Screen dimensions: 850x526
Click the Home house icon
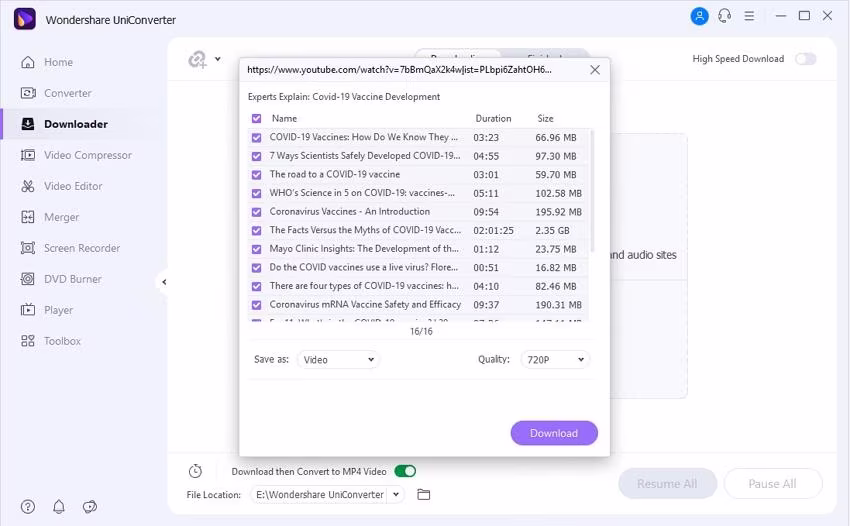(28, 62)
